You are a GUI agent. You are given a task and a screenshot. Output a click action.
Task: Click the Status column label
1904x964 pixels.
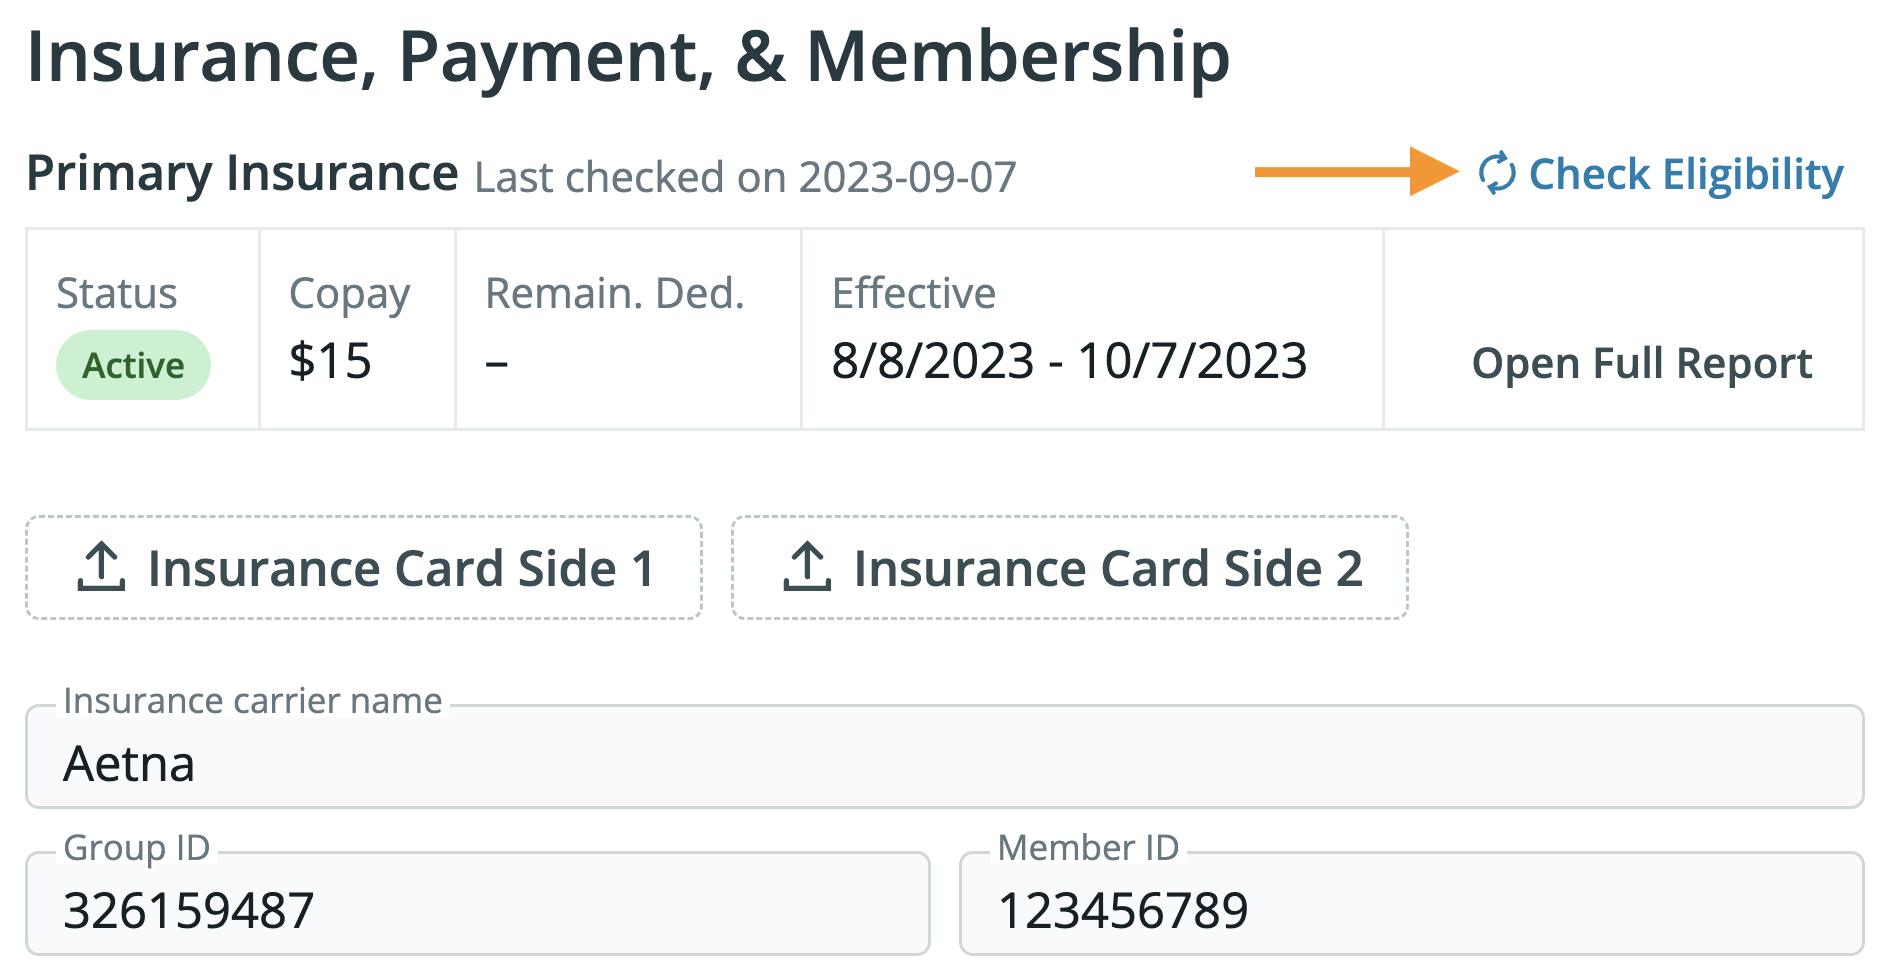(117, 293)
